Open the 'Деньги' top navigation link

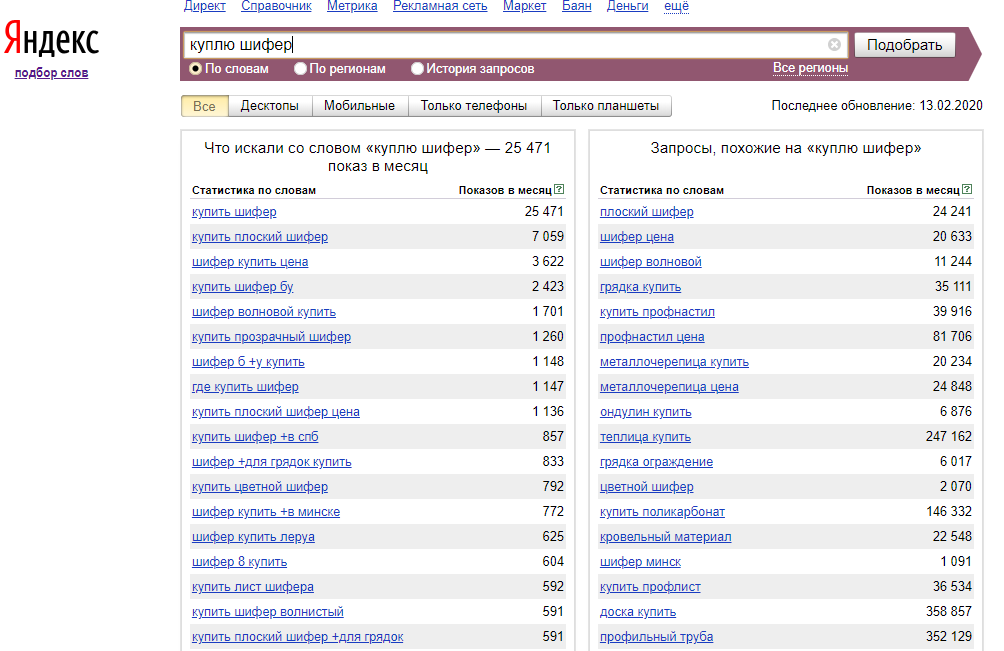[x=628, y=6]
